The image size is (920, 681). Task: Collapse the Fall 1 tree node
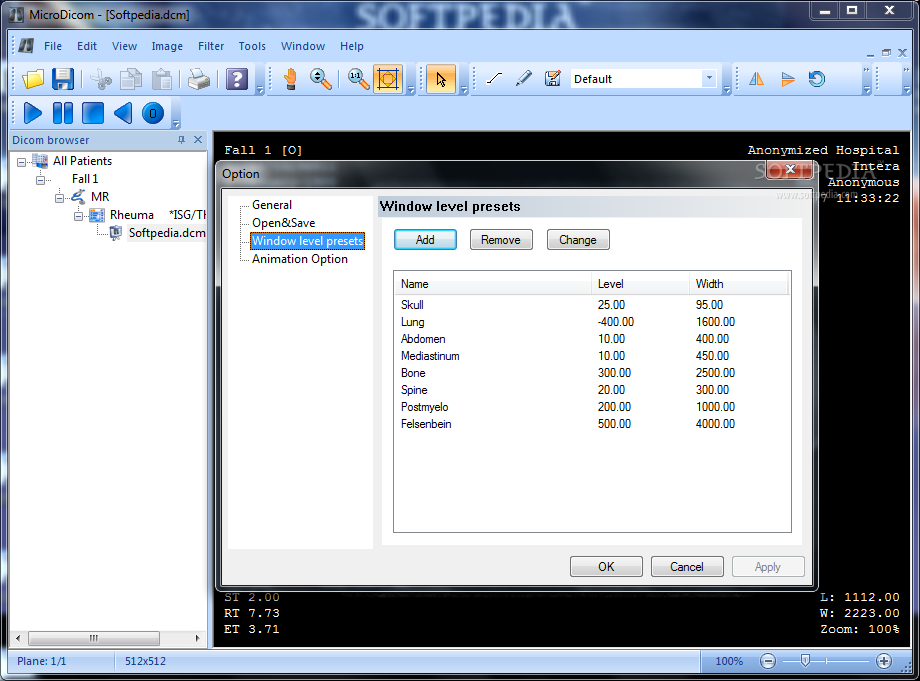click(40, 180)
